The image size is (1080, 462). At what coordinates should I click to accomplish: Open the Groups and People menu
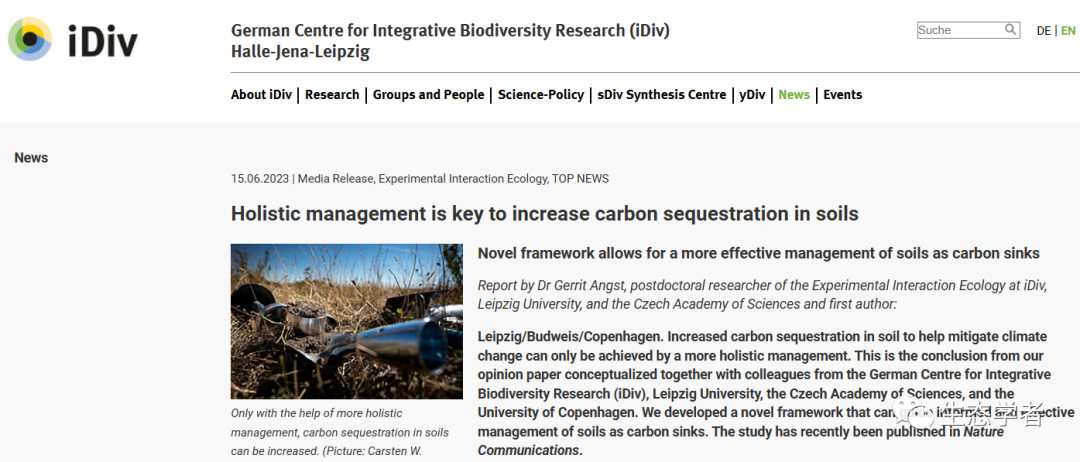[428, 95]
